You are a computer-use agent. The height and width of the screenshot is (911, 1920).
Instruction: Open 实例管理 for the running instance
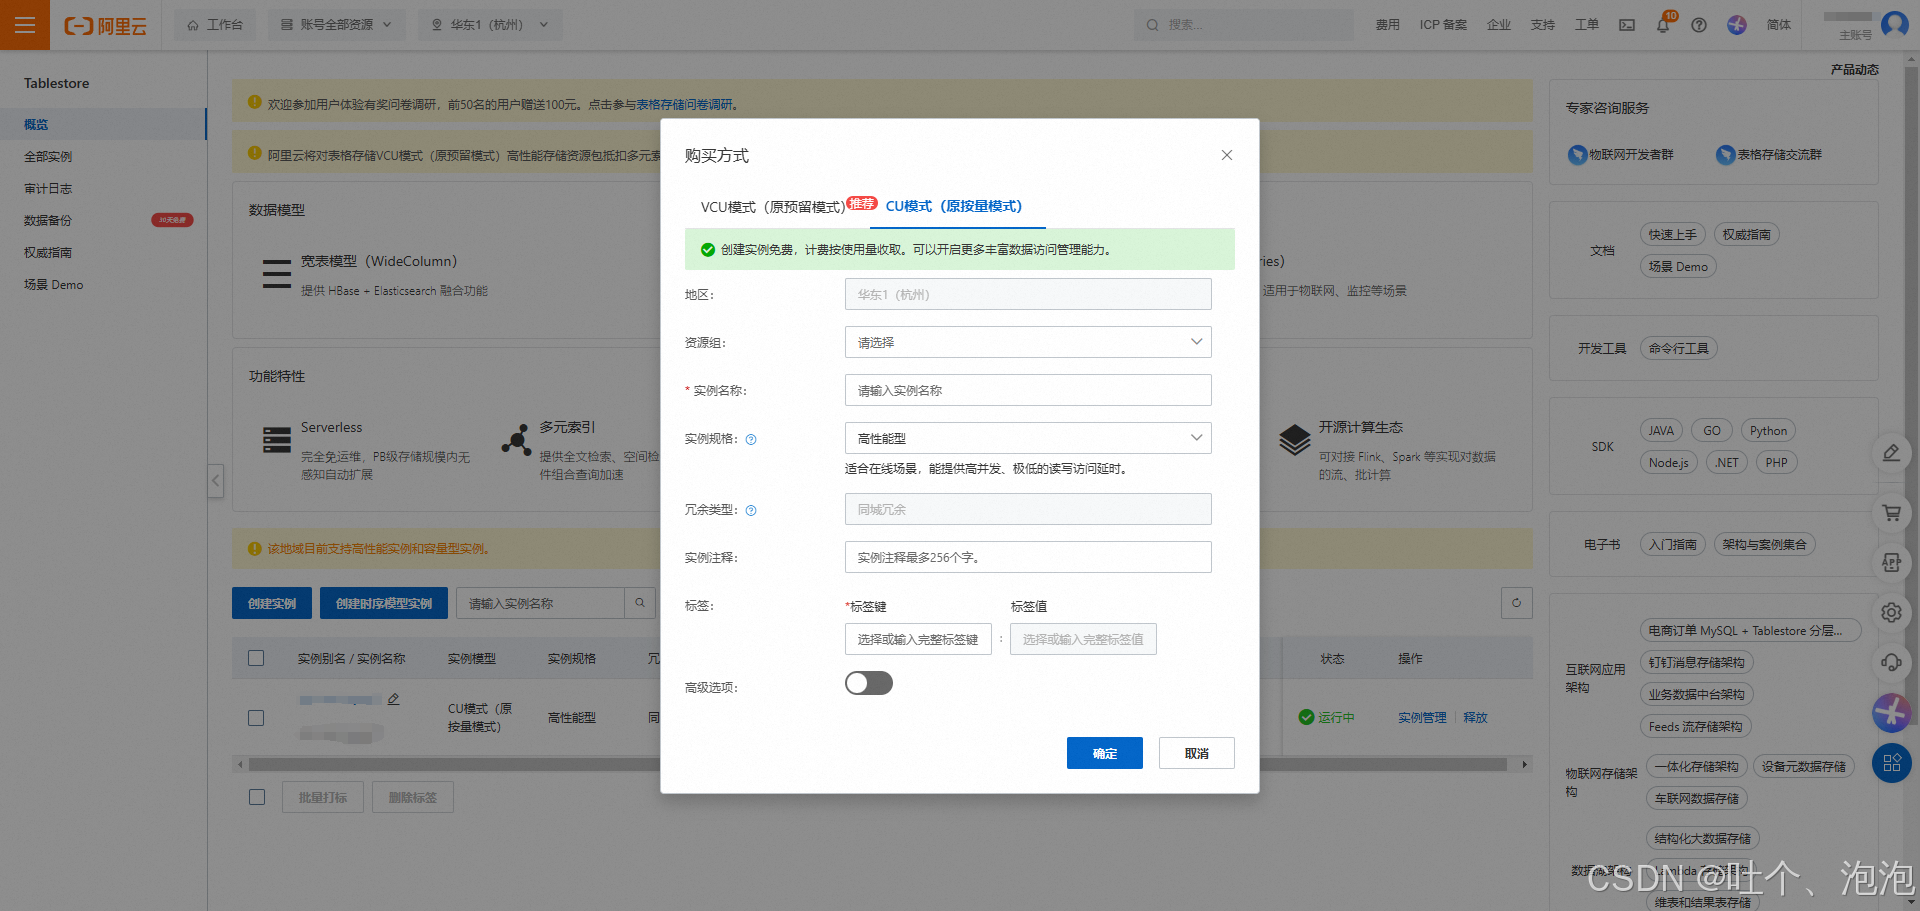[x=1421, y=717]
